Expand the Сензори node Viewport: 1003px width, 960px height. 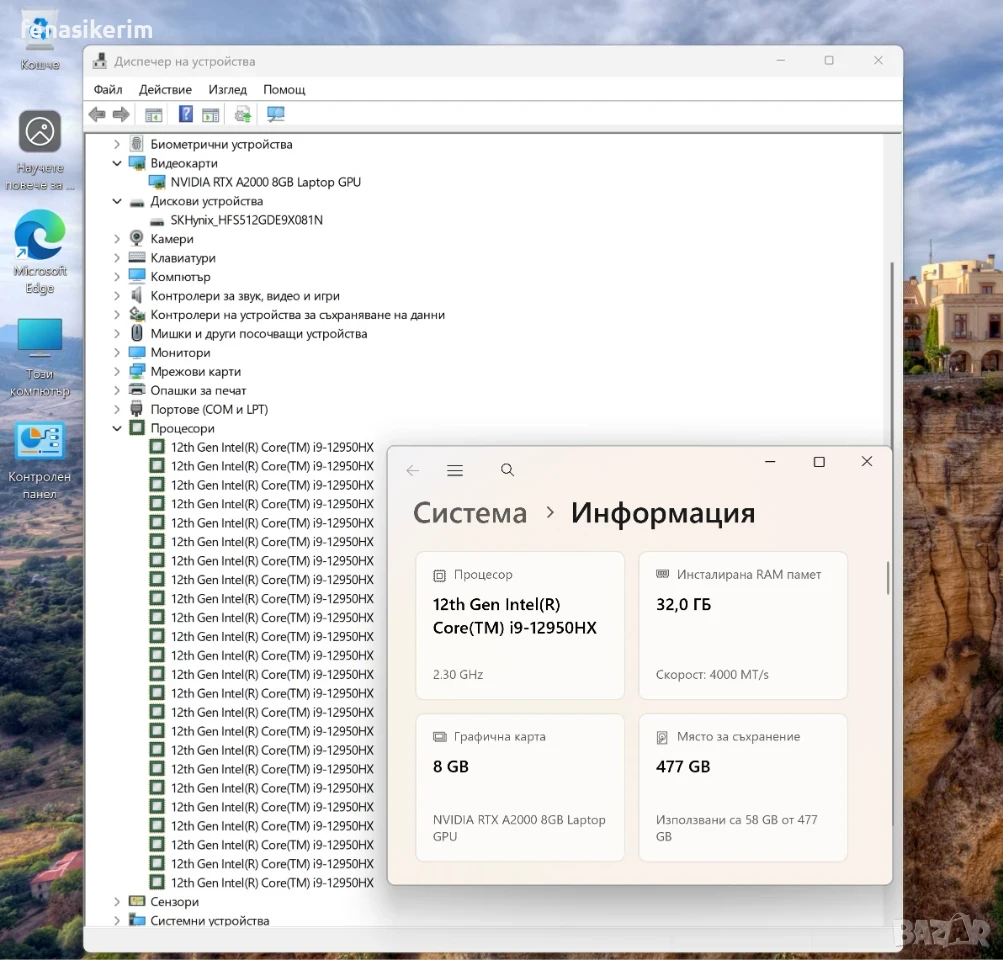117,902
